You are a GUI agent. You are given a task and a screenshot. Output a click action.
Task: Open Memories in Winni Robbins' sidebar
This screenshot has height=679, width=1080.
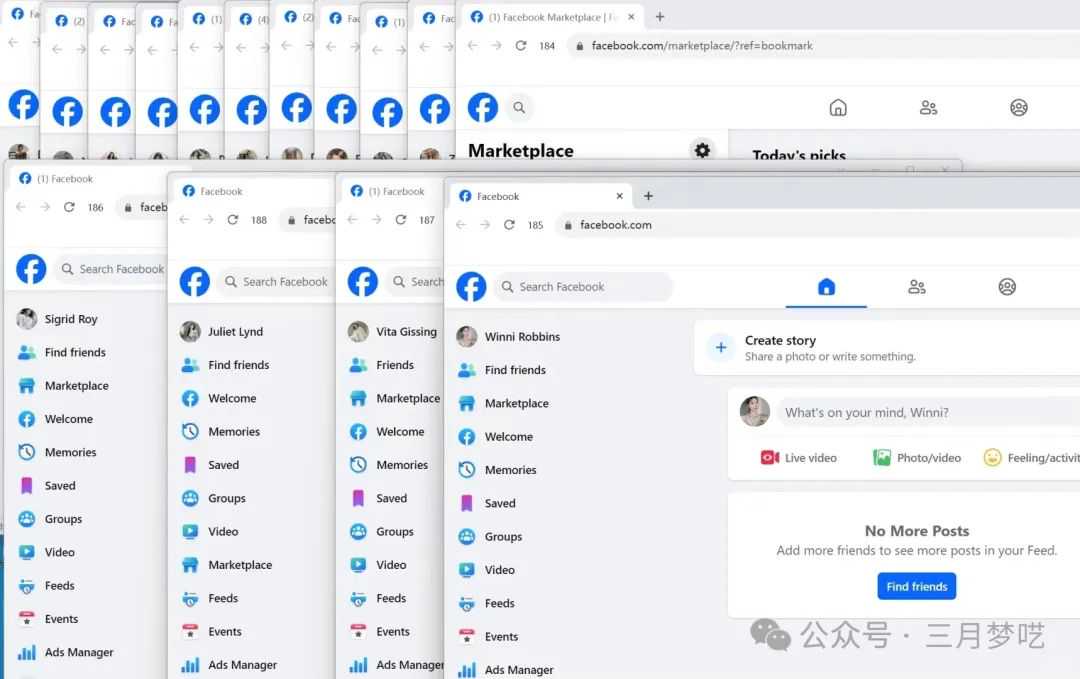pyautogui.click(x=497, y=470)
